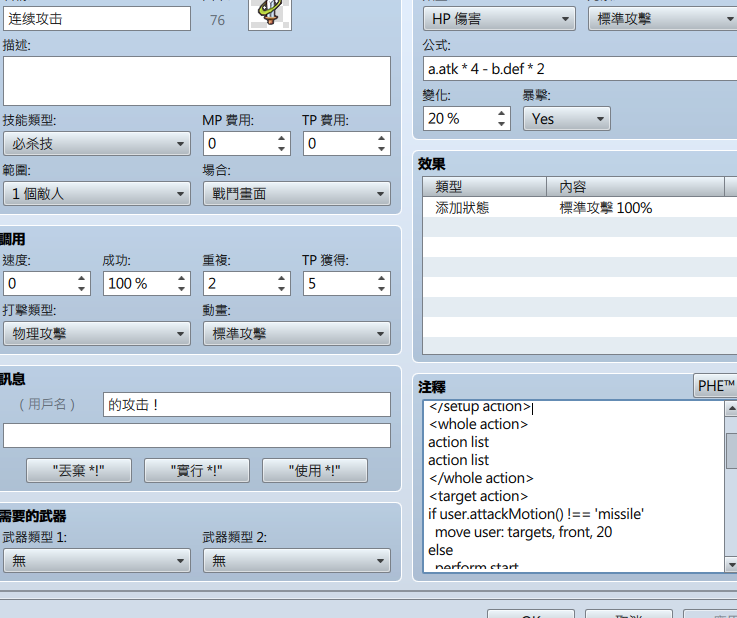Open the 動畫 dropdown showing 標準攻擊
Screen dimensions: 737x618
[x=297, y=334]
